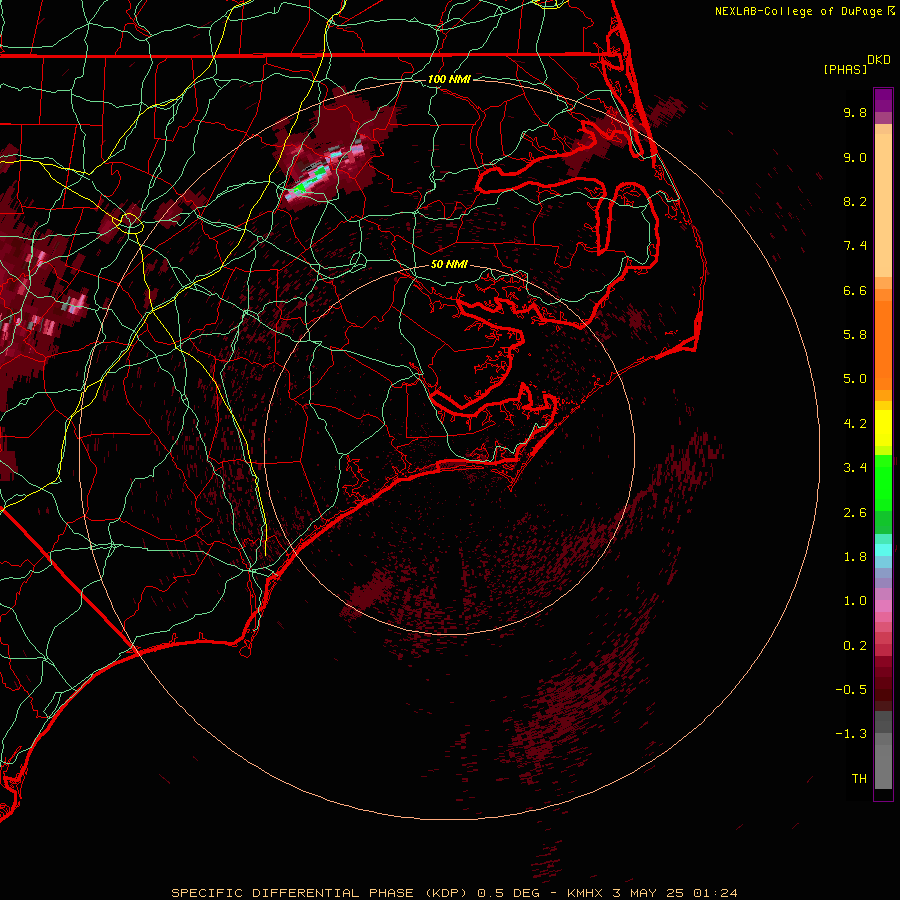The height and width of the screenshot is (900, 900).
Task: Pick the purple swatch at top of color bar
Action: 883,100
